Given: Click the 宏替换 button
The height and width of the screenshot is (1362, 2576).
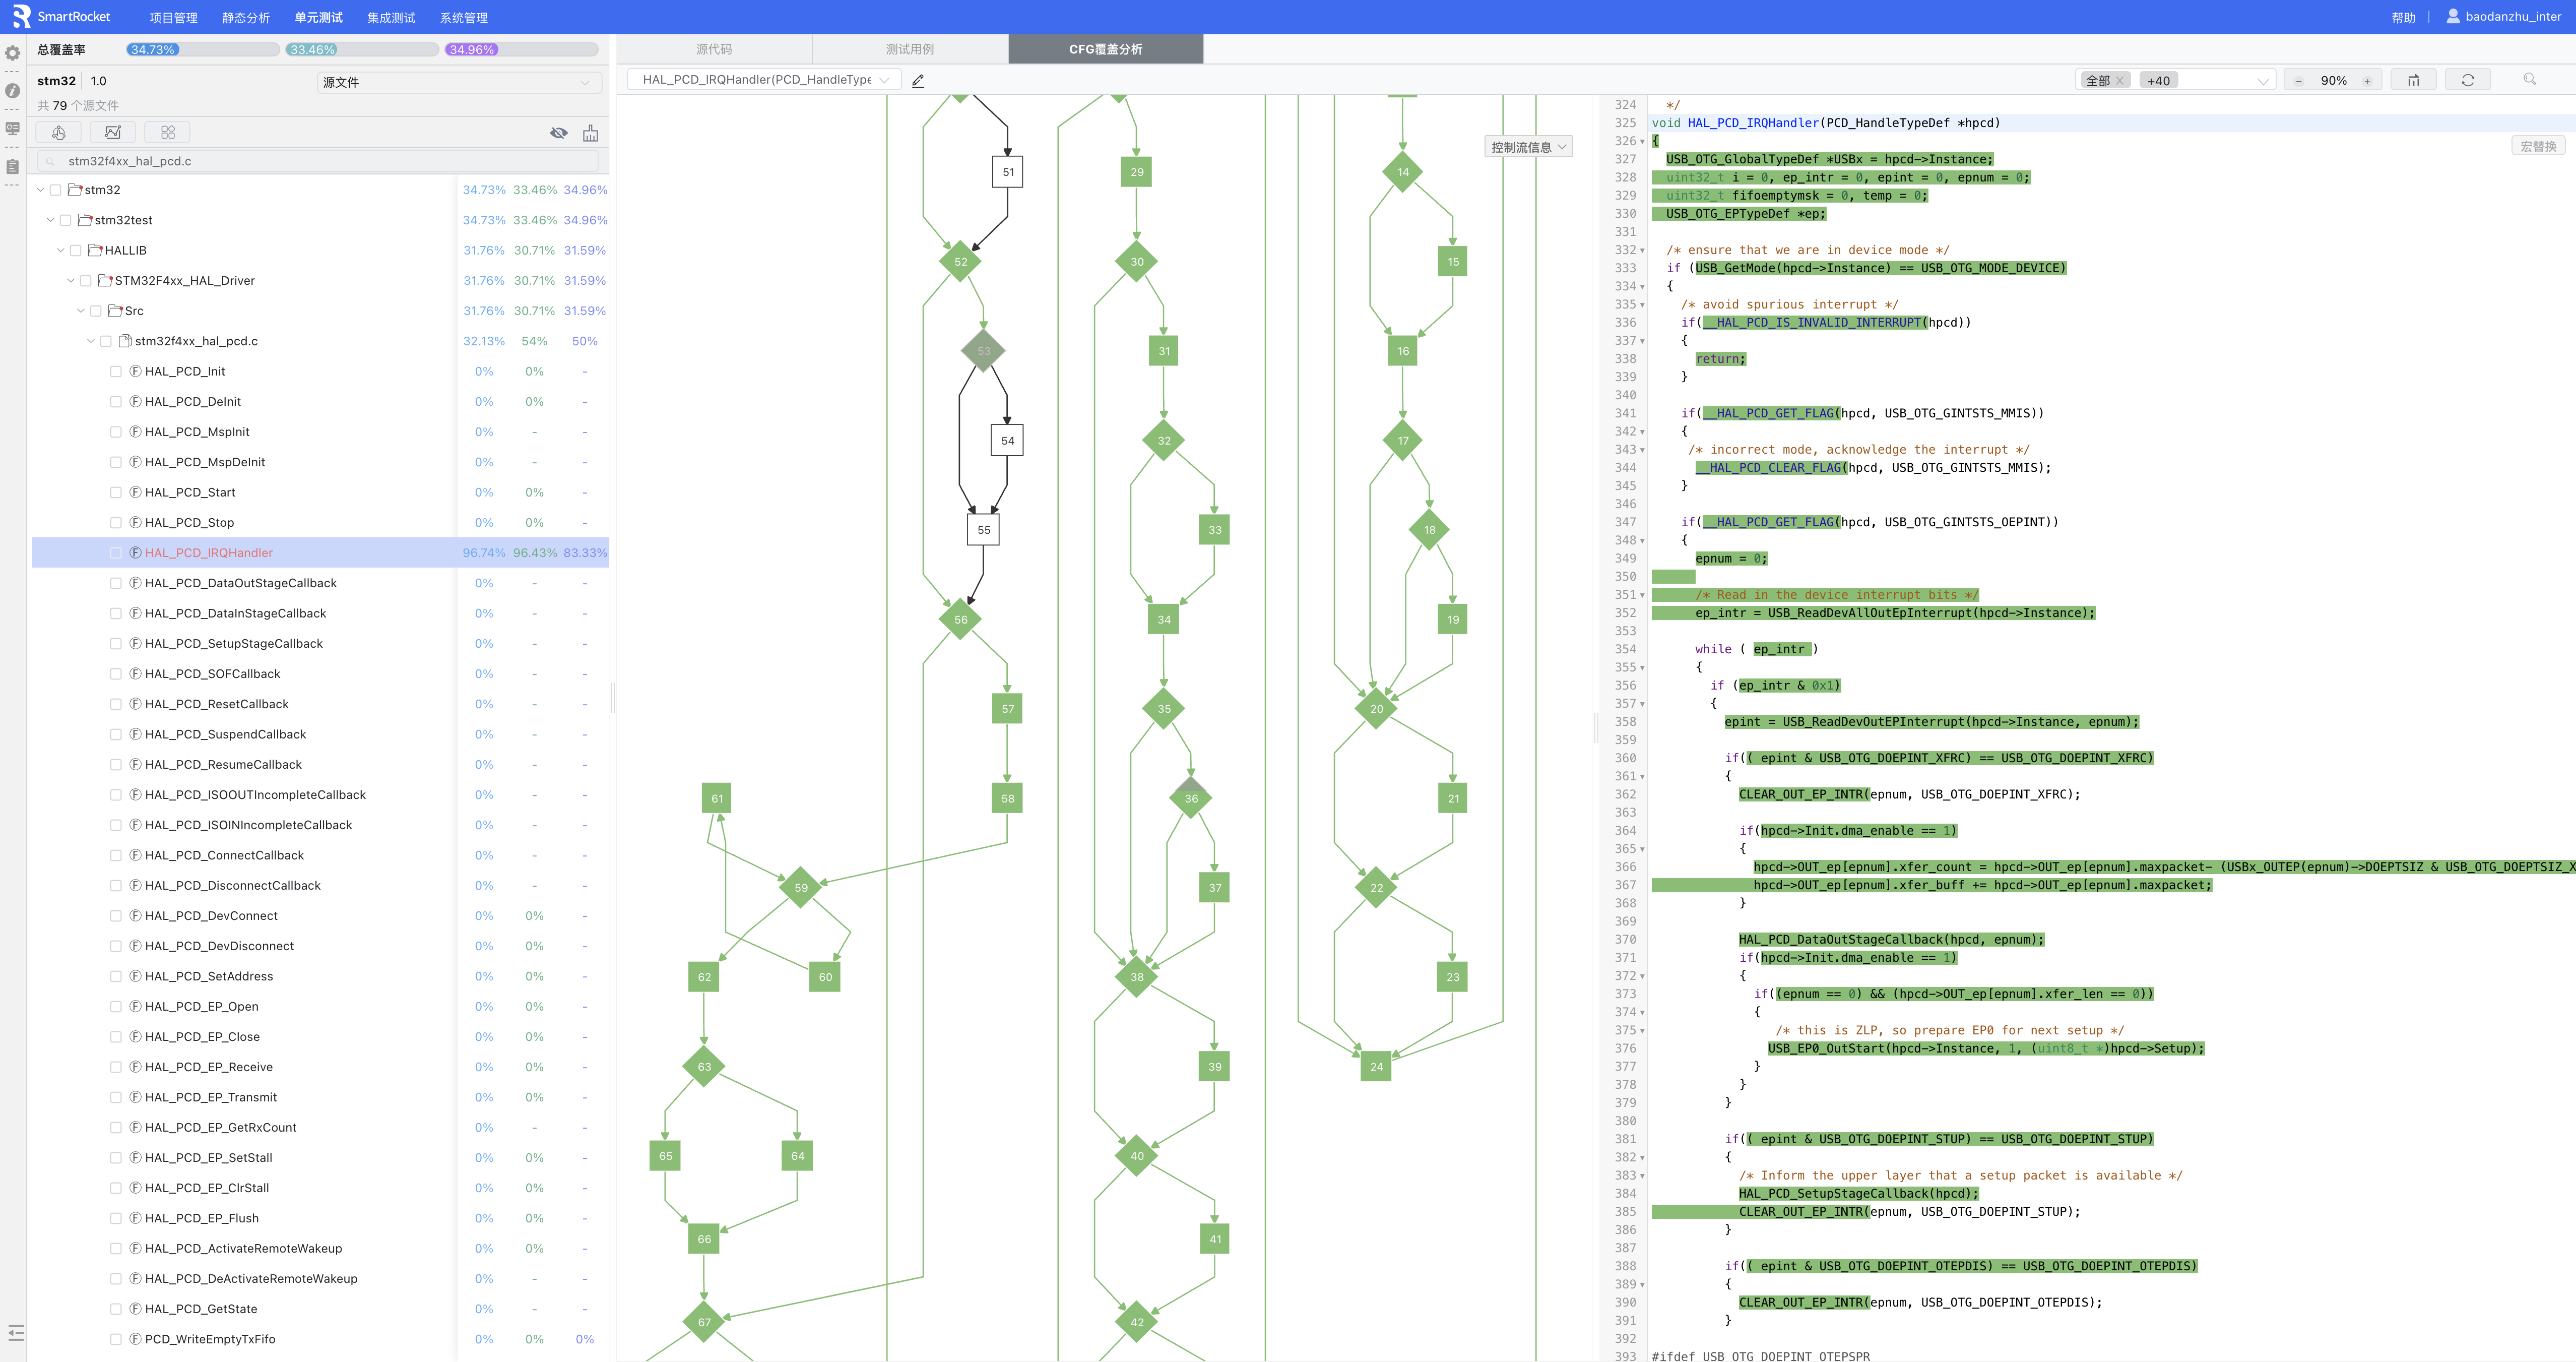Looking at the screenshot, I should pyautogui.click(x=2537, y=146).
